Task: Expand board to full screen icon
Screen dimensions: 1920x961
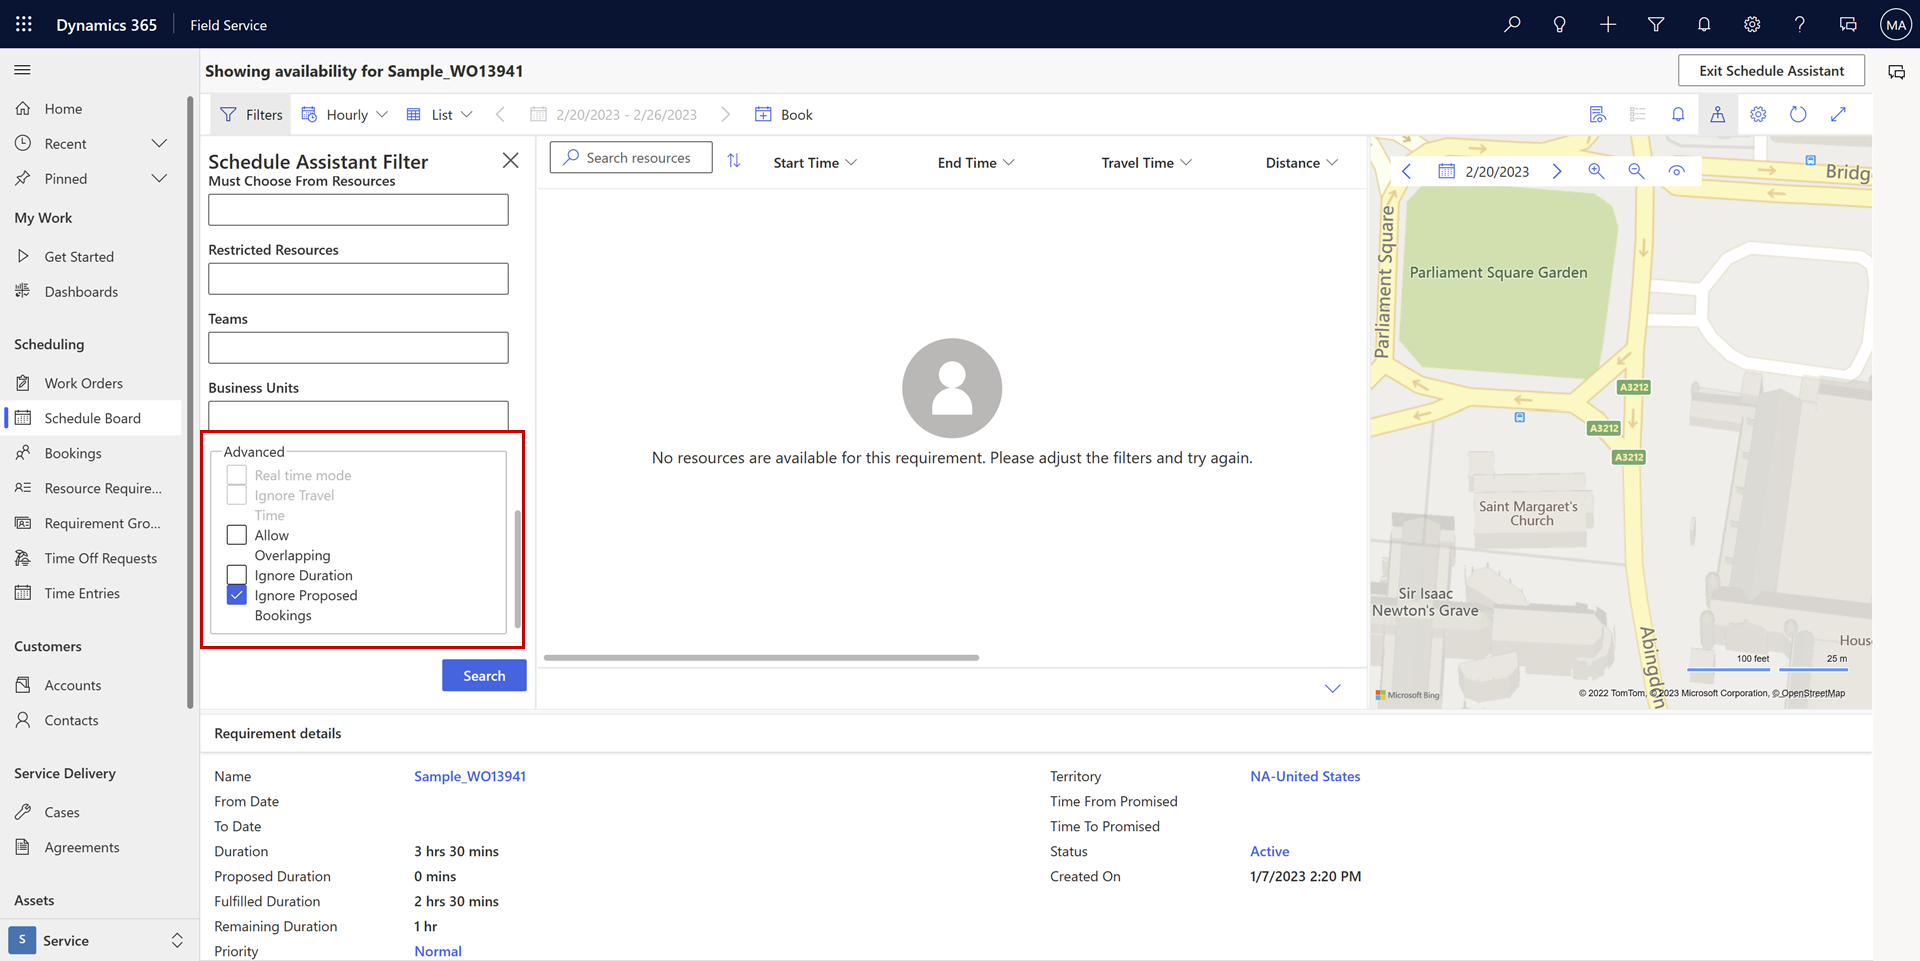Action: (1838, 114)
